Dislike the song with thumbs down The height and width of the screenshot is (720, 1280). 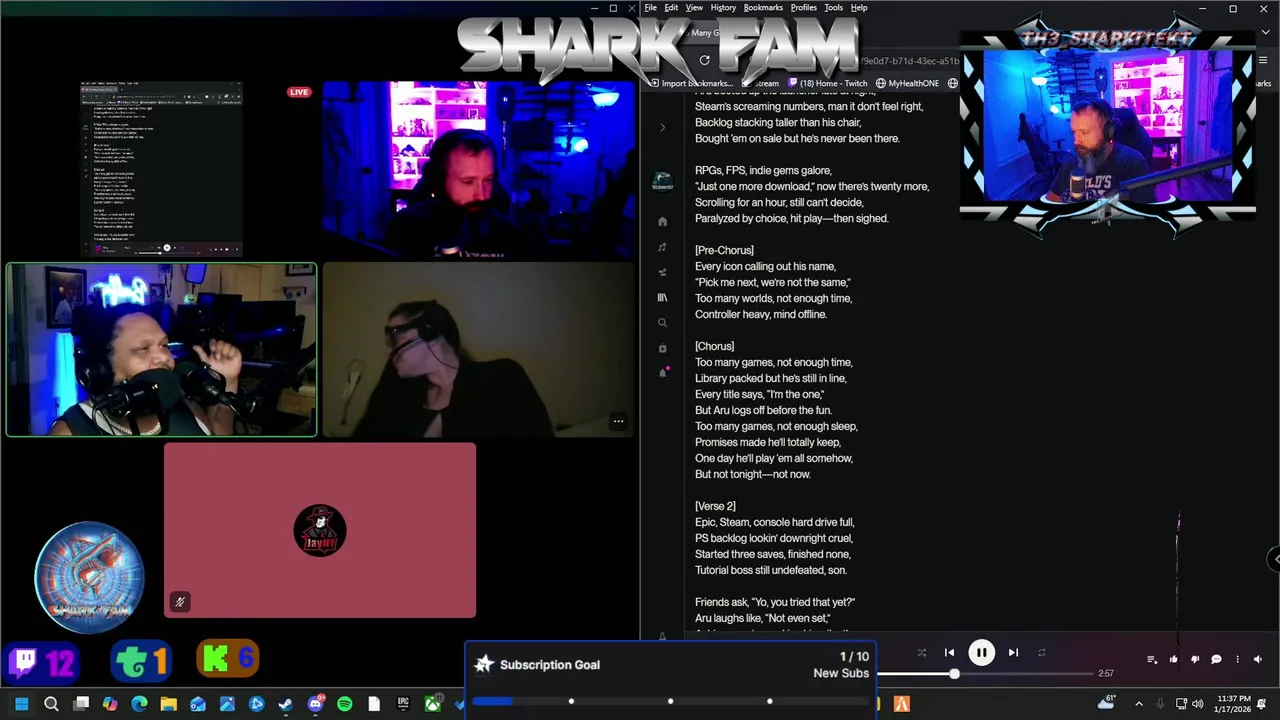pos(1195,659)
